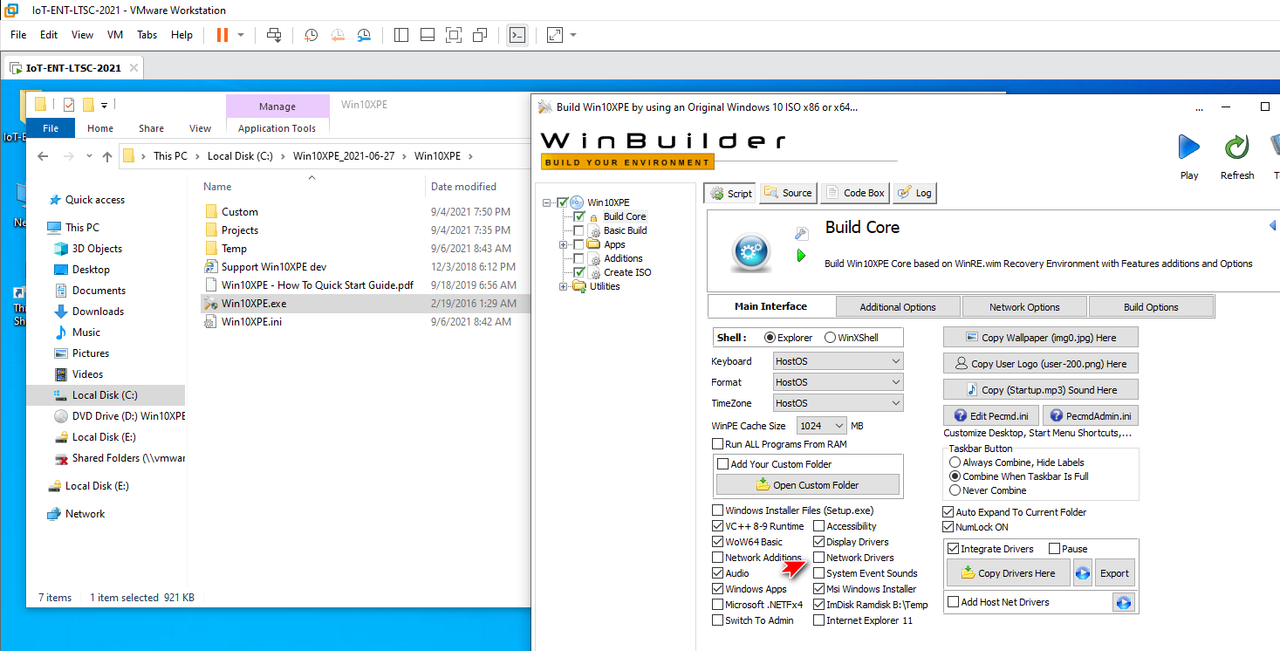The image size is (1280, 651).
Task: Open VMware Tabs menu
Action: pyautogui.click(x=147, y=34)
